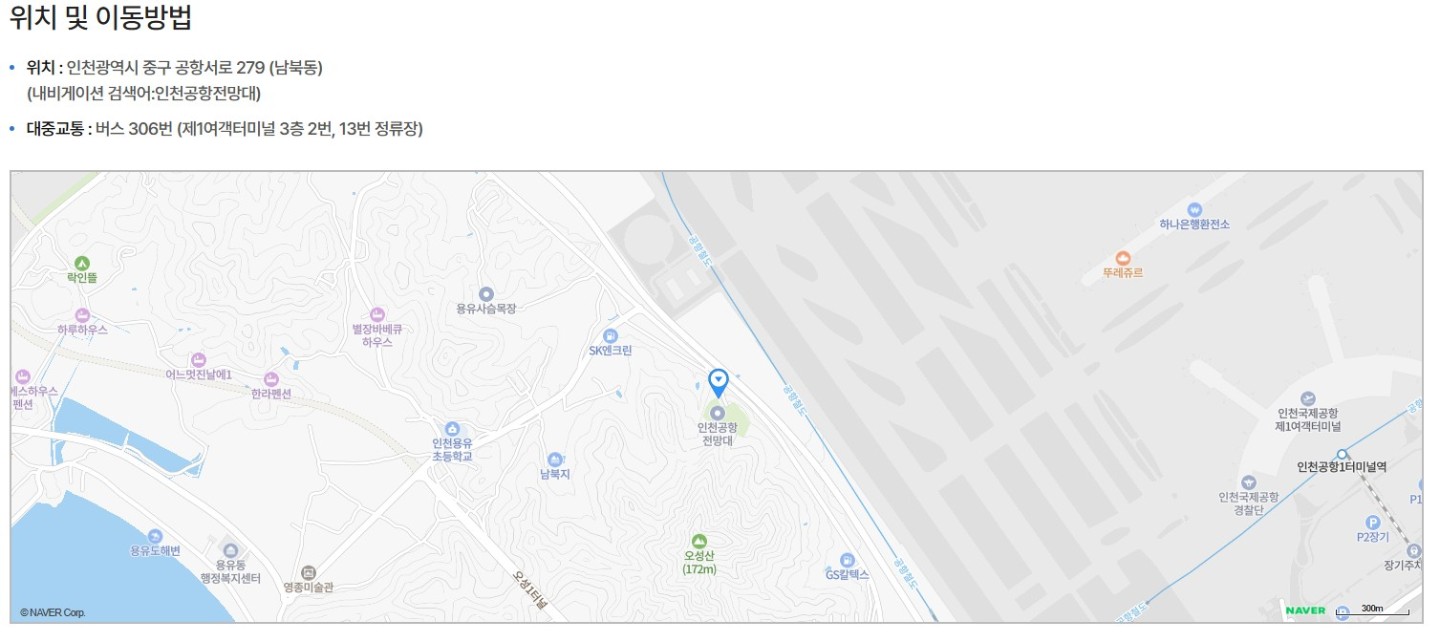Select the 별장바베큐 하우스 lodging icon
Image resolution: width=1440 pixels, height=642 pixels.
pyautogui.click(x=377, y=314)
